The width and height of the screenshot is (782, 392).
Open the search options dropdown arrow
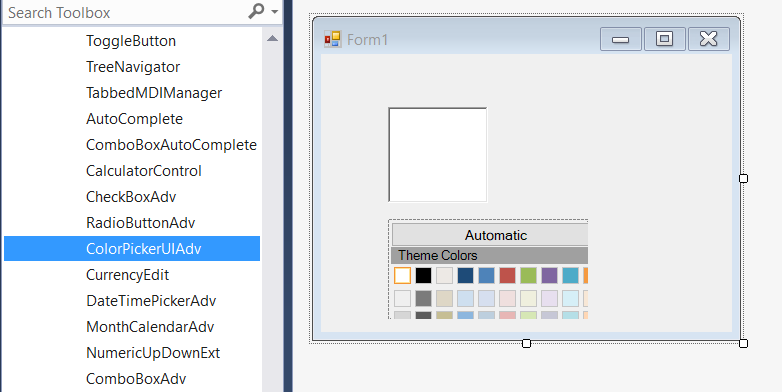point(275,12)
